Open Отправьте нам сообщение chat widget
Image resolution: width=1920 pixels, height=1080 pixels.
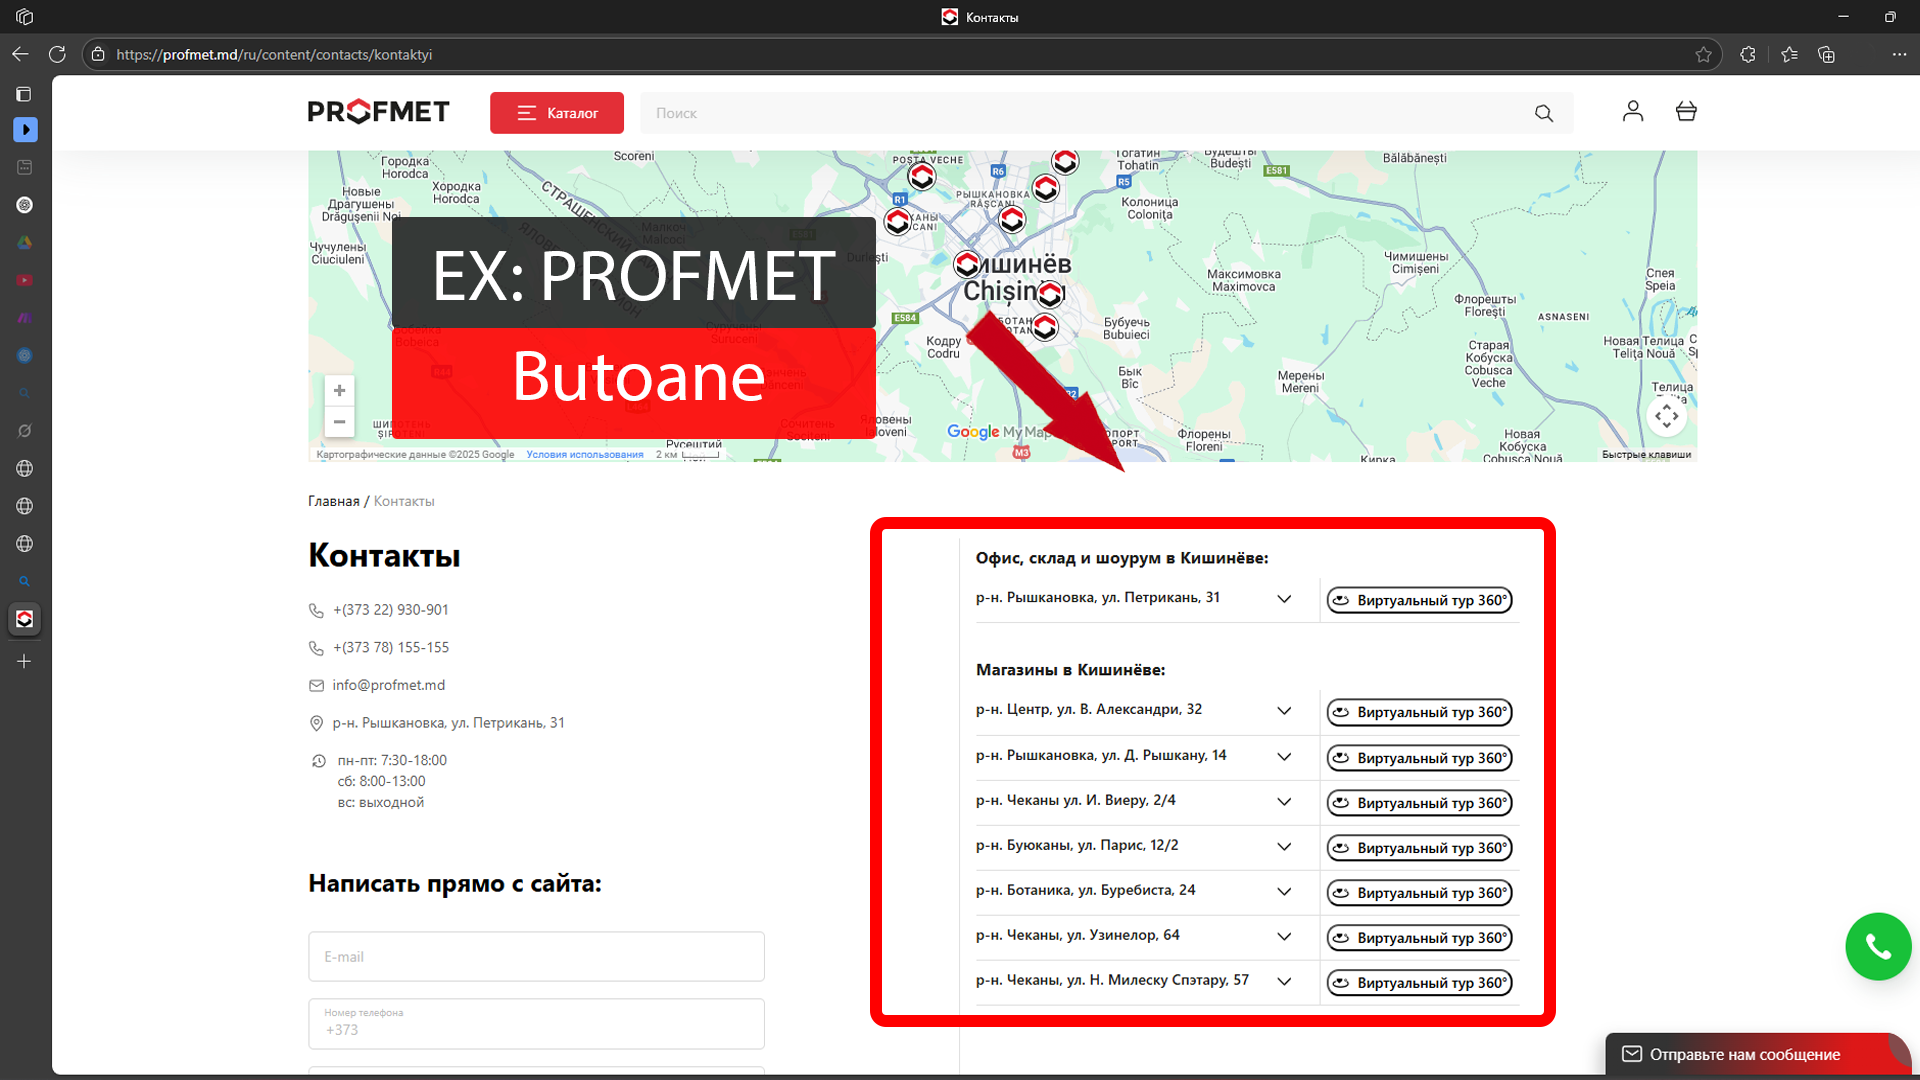click(1758, 1054)
